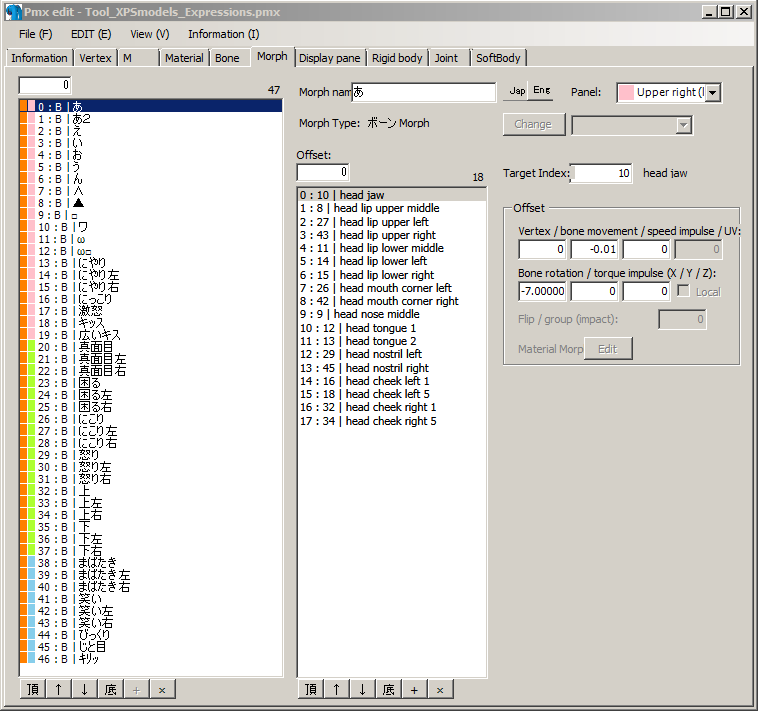Open the Panel dropdown showing Upper right
The image size is (758, 711).
click(x=713, y=92)
